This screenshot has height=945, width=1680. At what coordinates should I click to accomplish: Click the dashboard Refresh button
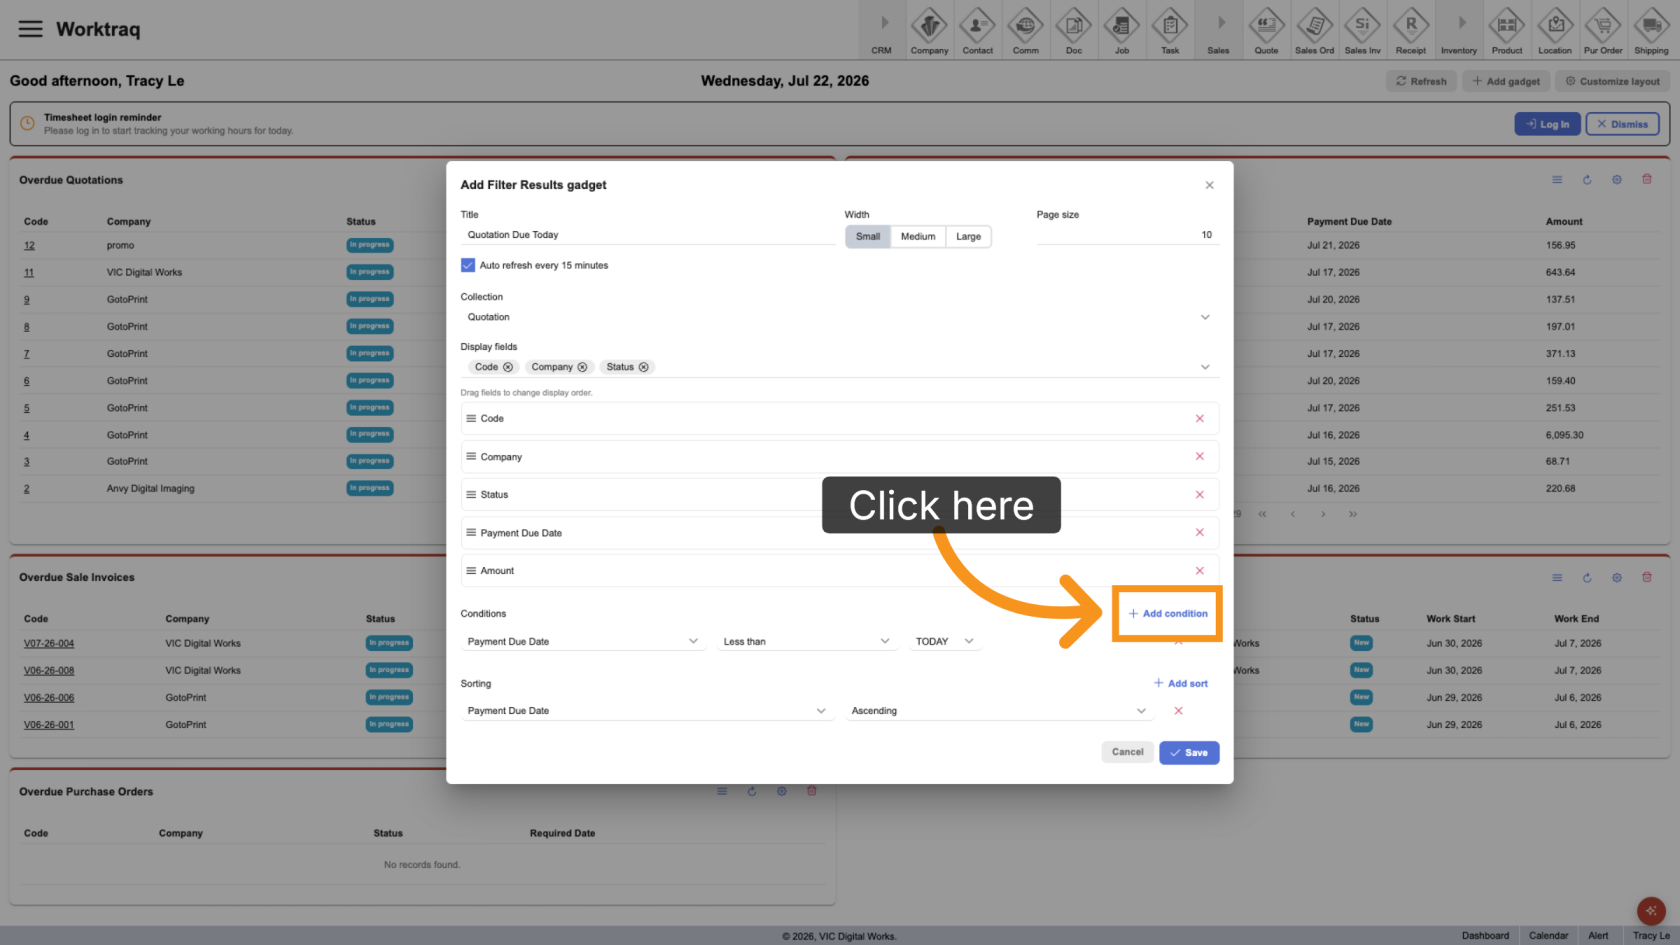1421,81
